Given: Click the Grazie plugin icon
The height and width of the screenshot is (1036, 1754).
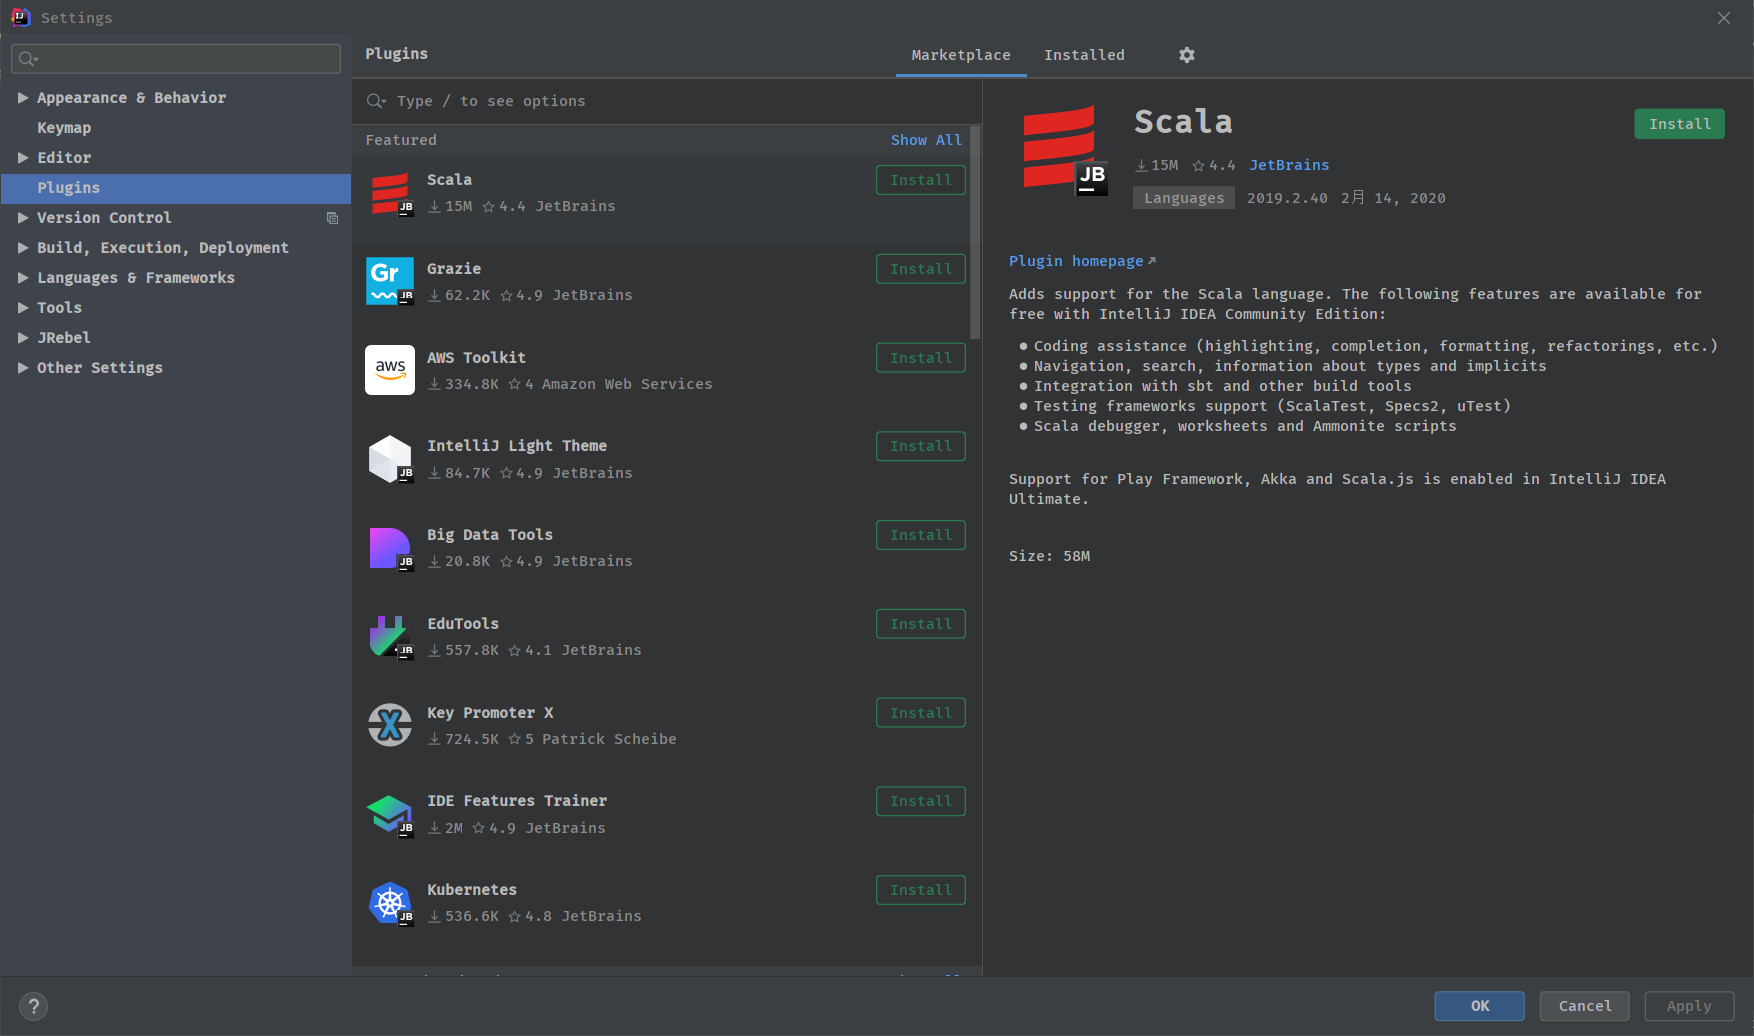Looking at the screenshot, I should 390,281.
